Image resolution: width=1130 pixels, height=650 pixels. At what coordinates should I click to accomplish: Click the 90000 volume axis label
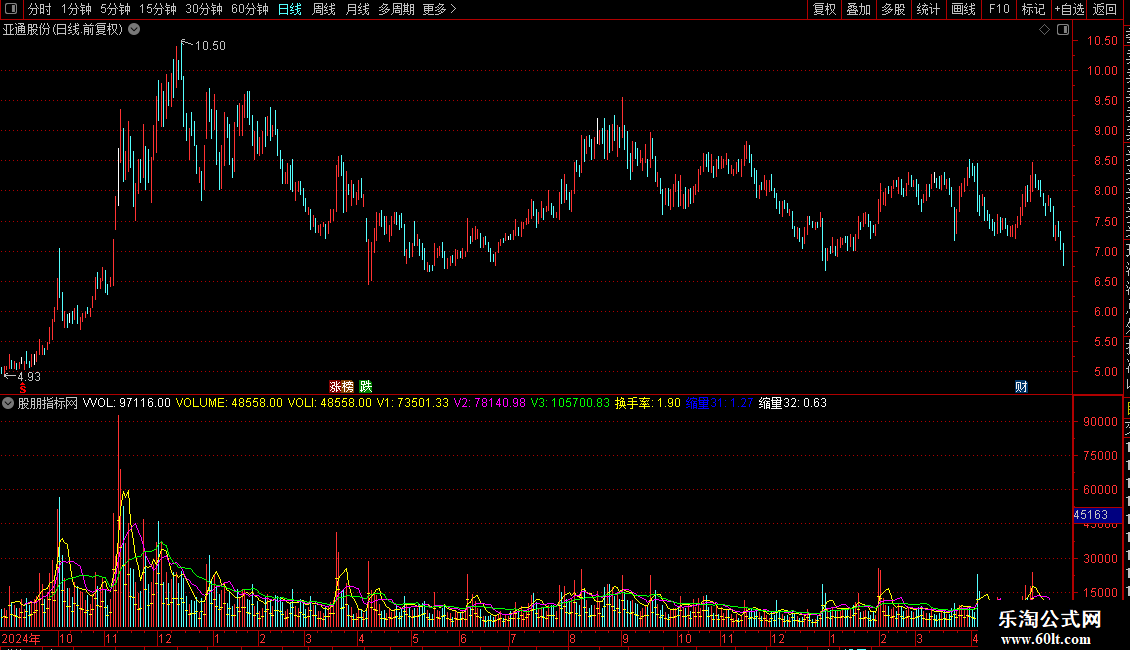click(1100, 422)
